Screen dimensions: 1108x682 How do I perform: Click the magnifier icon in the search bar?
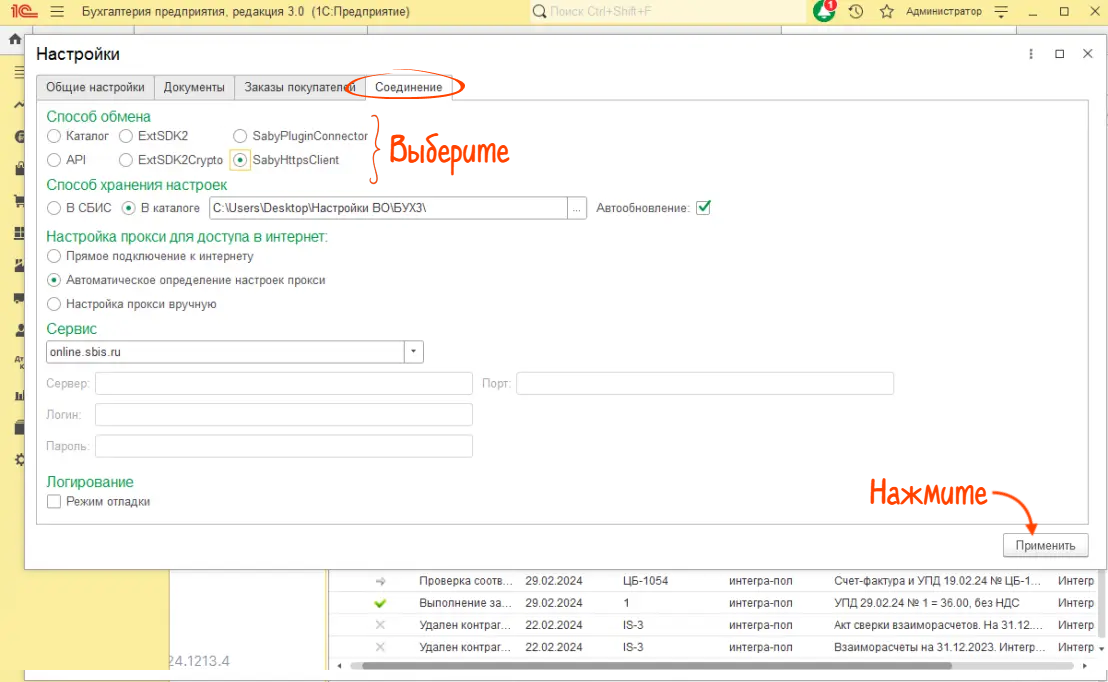click(540, 12)
